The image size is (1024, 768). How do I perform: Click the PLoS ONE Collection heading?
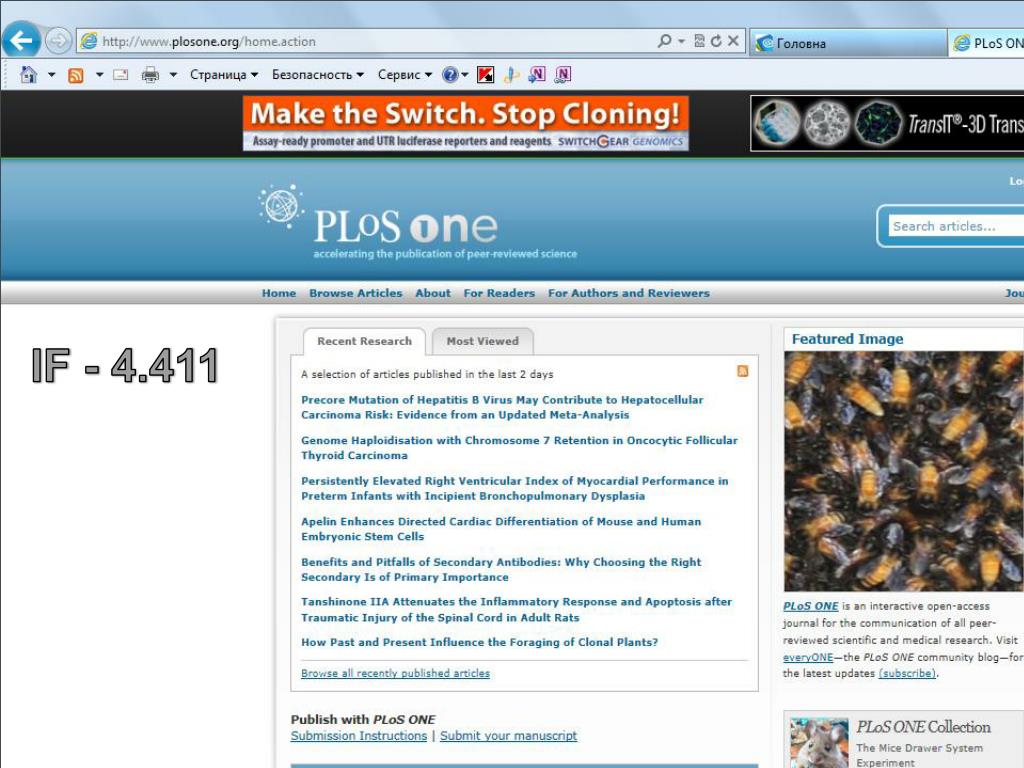(x=923, y=727)
